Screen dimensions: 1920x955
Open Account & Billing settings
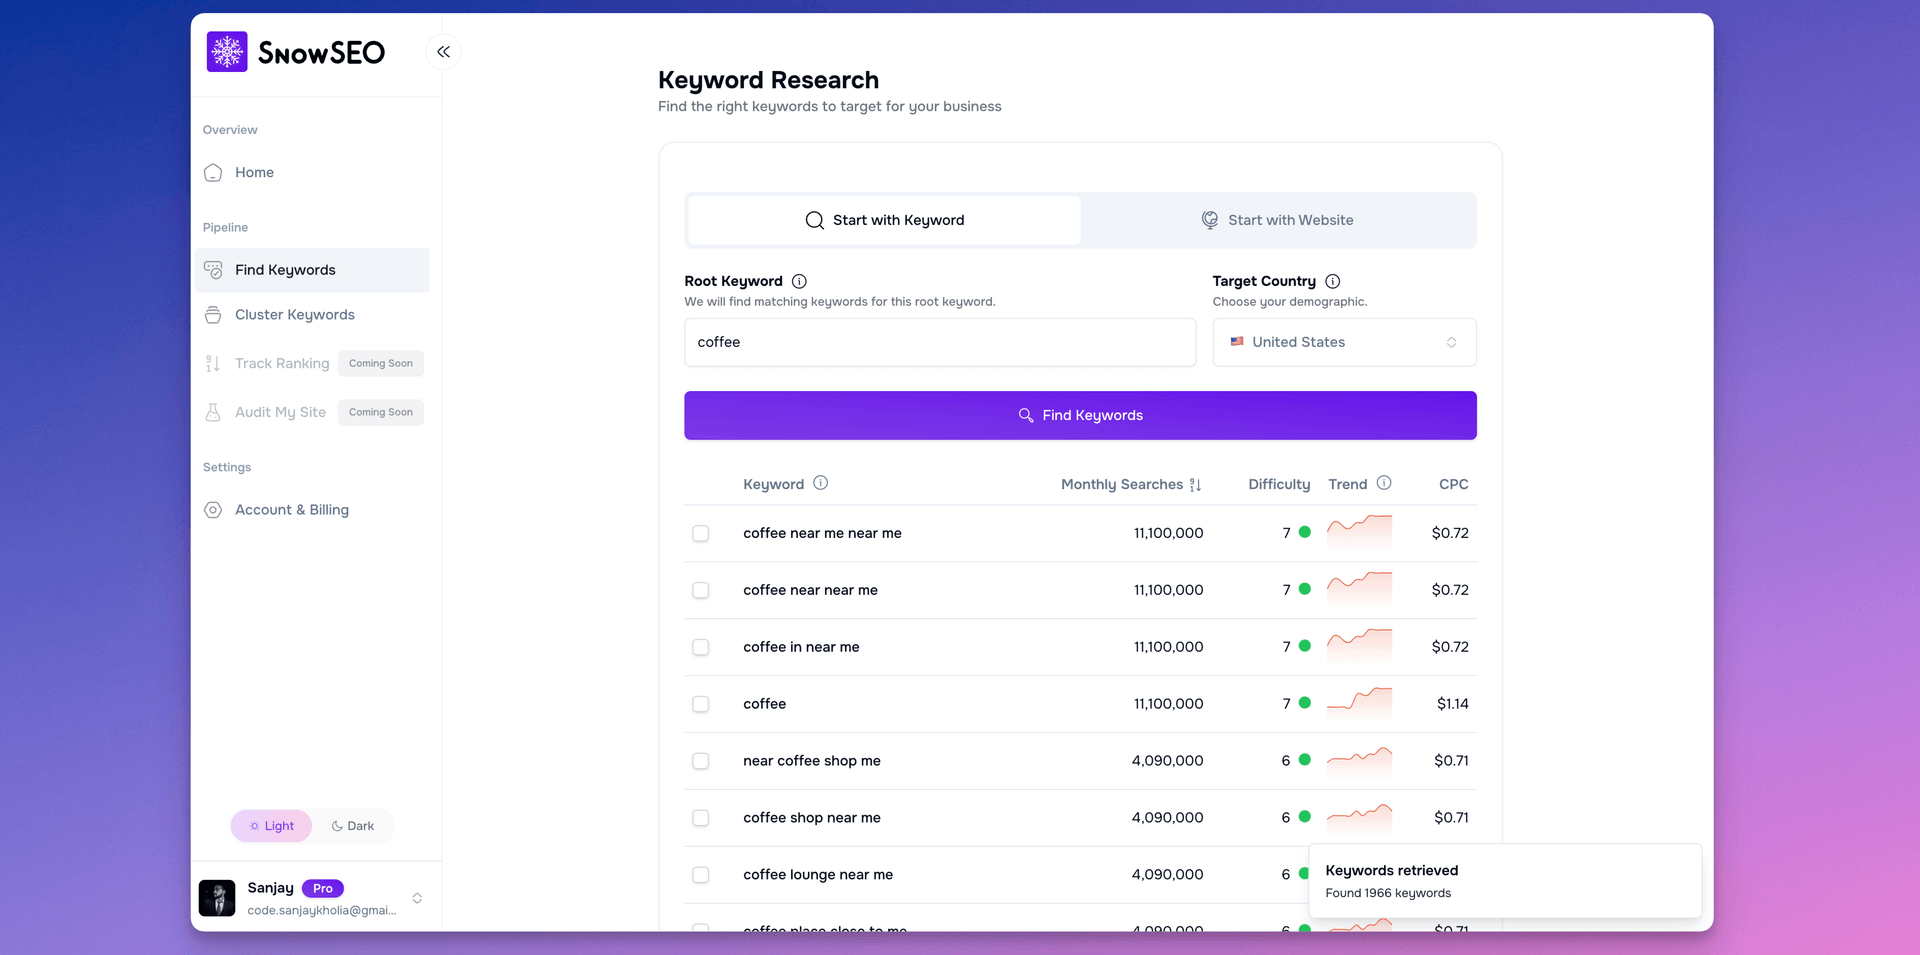coord(291,510)
